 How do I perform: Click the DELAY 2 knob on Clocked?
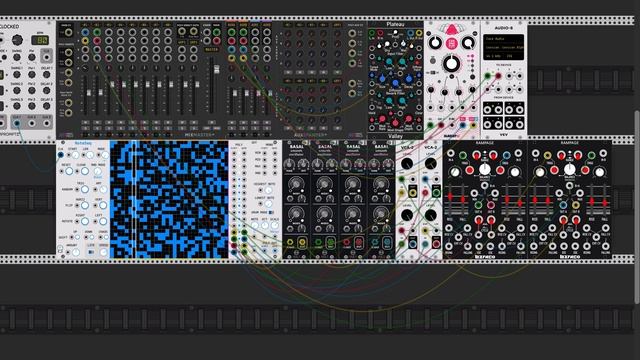47,90
